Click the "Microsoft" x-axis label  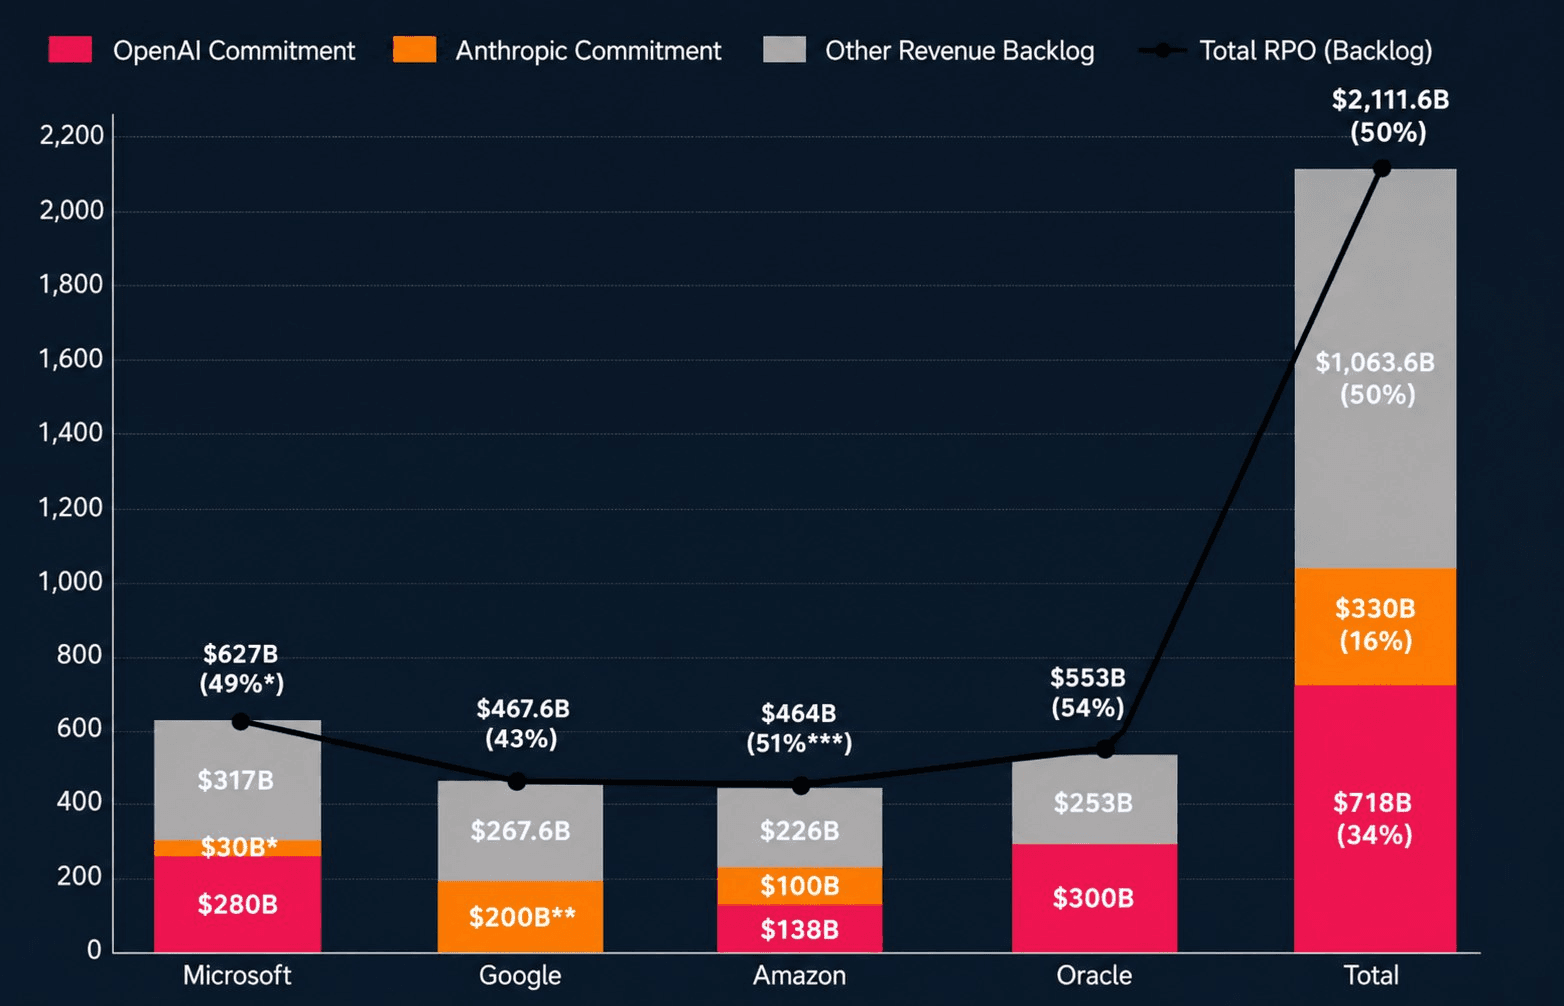(x=237, y=975)
